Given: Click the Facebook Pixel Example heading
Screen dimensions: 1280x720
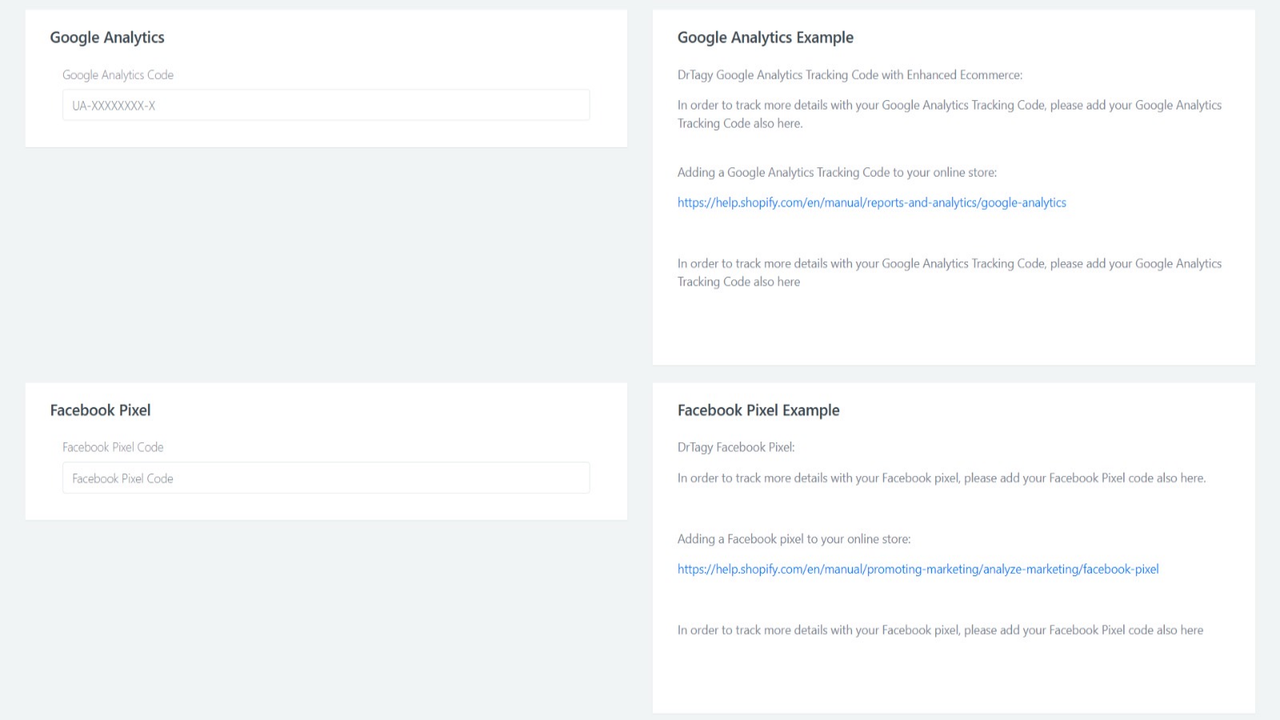Looking at the screenshot, I should click(758, 410).
